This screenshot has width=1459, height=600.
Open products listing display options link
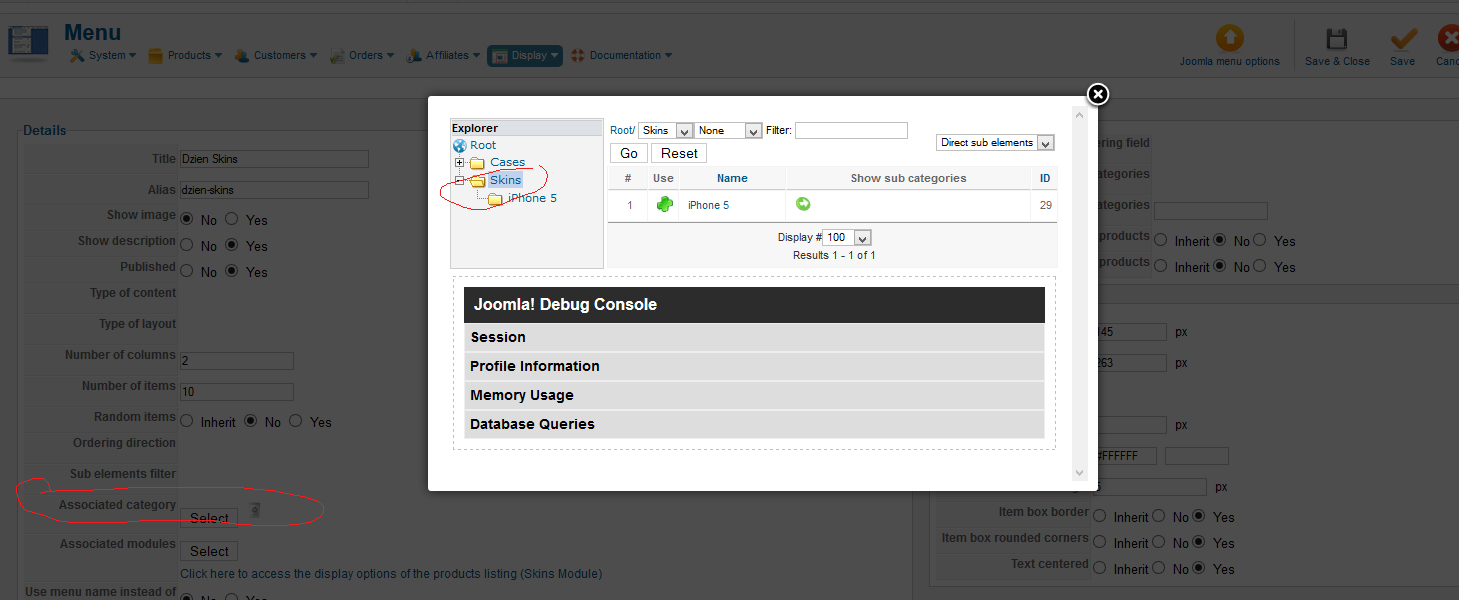(x=391, y=574)
